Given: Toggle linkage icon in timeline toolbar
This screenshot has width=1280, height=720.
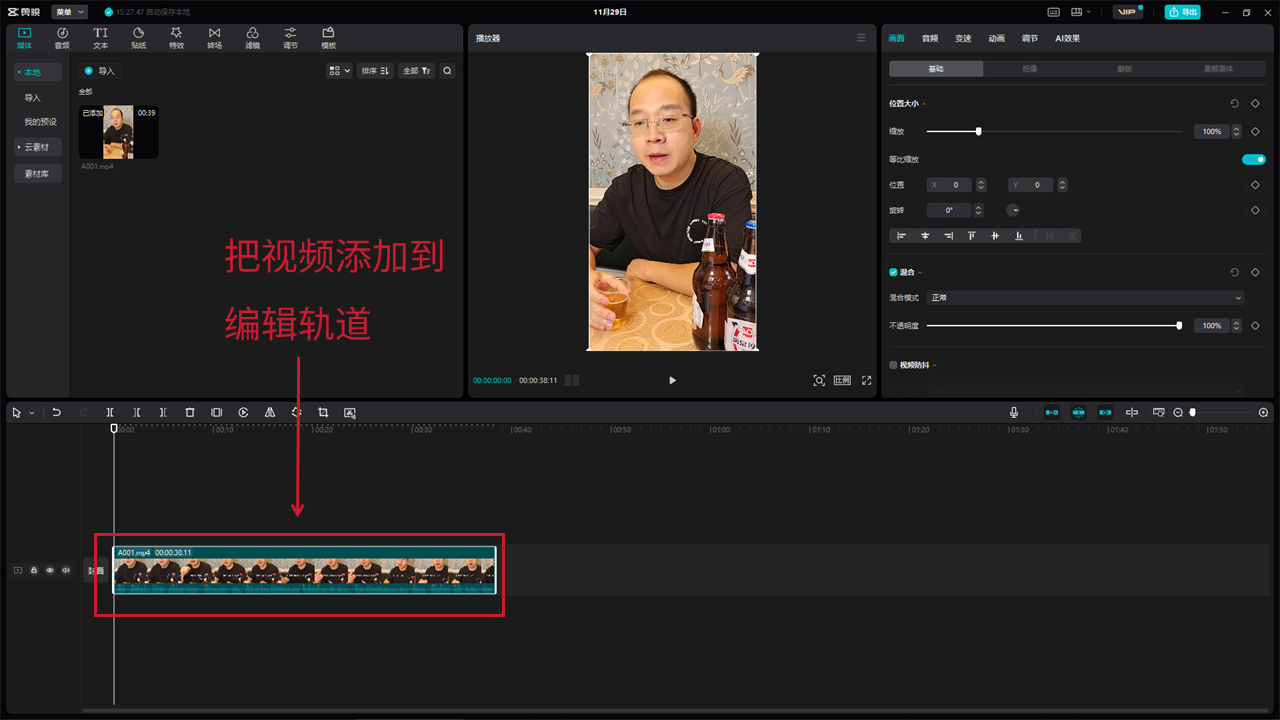Looking at the screenshot, I should (x=1105, y=412).
